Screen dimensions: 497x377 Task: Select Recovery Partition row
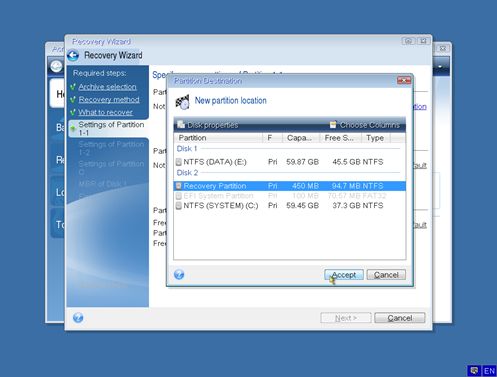289,186
